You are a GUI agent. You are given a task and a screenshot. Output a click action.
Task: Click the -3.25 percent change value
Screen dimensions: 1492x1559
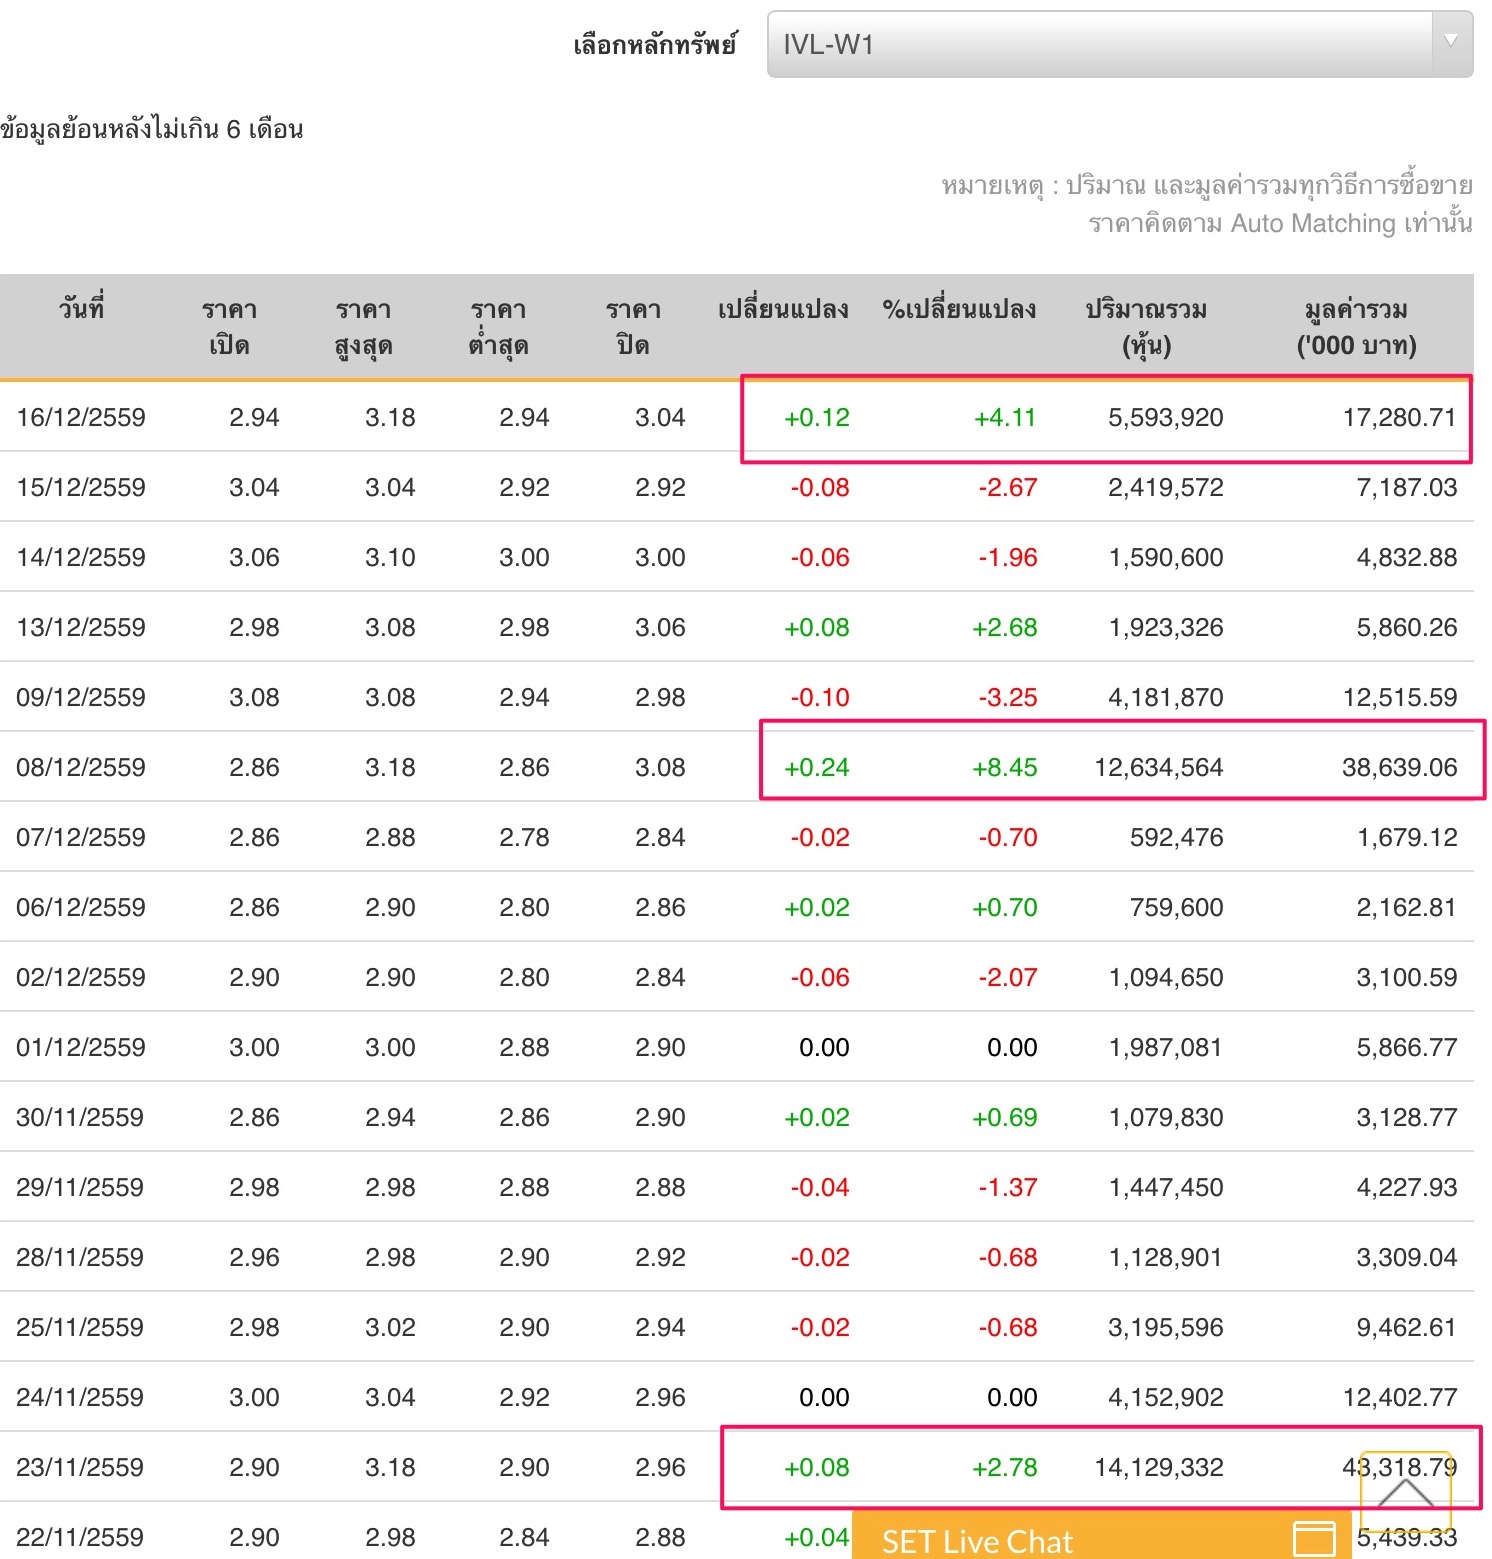(x=1008, y=697)
